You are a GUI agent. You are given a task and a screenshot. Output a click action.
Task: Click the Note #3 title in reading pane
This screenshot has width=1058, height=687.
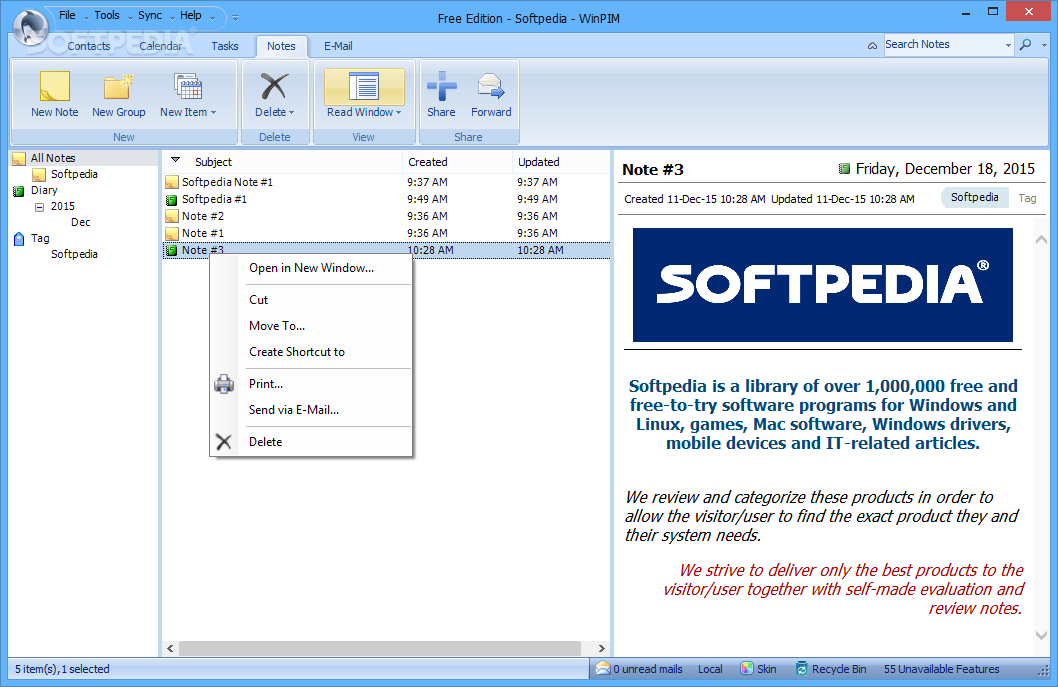click(652, 169)
